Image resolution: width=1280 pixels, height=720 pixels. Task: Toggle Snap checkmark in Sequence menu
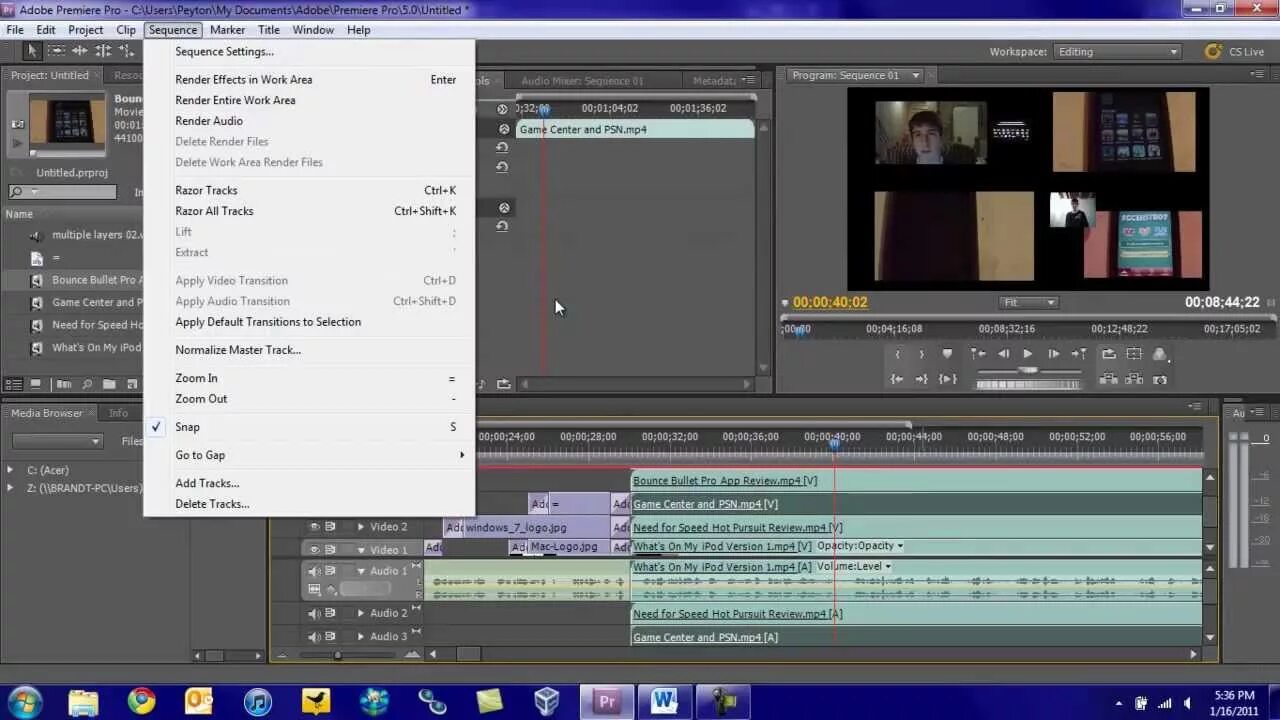[x=156, y=427]
